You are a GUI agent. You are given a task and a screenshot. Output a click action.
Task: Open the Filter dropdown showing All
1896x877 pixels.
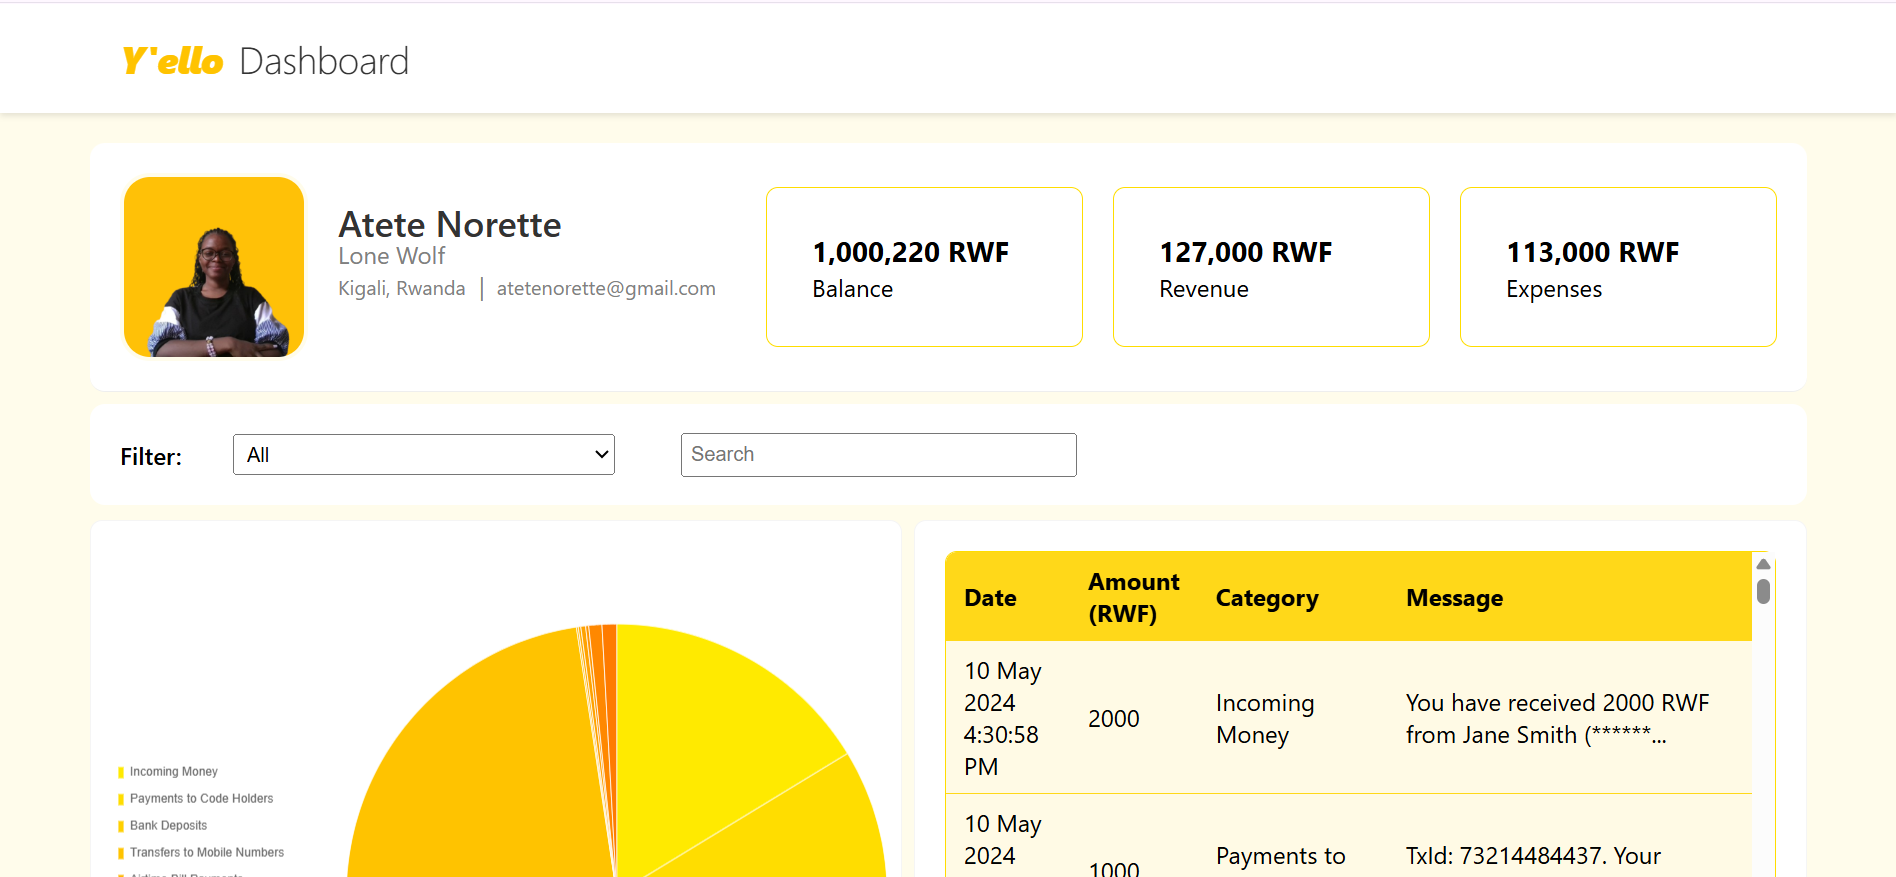(423, 455)
